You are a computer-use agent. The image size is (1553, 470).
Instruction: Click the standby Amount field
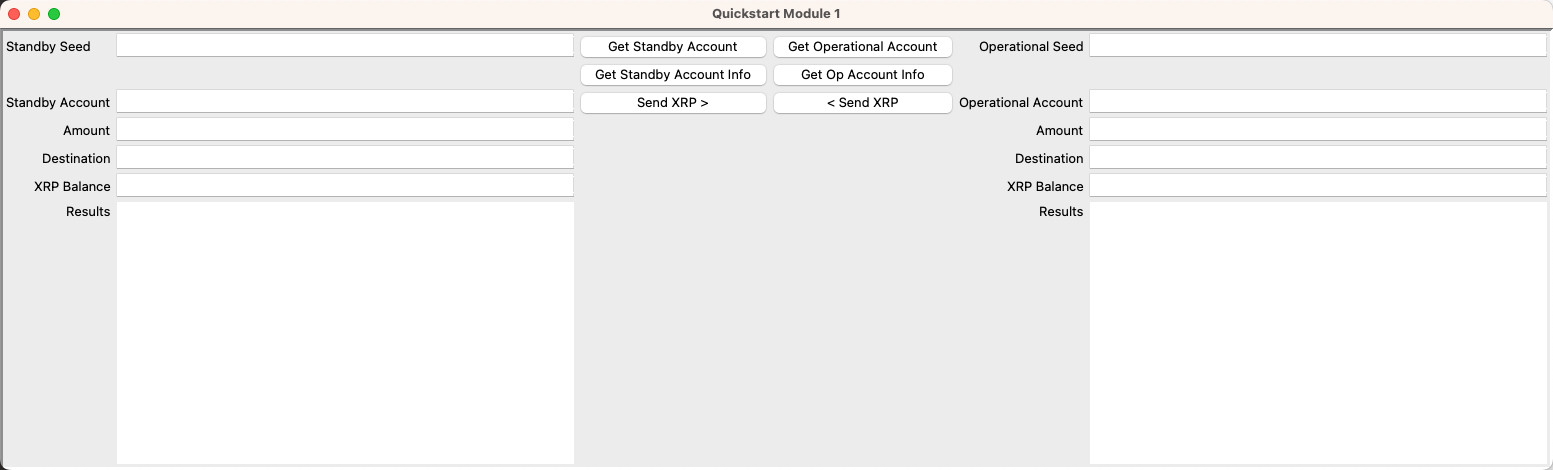(345, 130)
